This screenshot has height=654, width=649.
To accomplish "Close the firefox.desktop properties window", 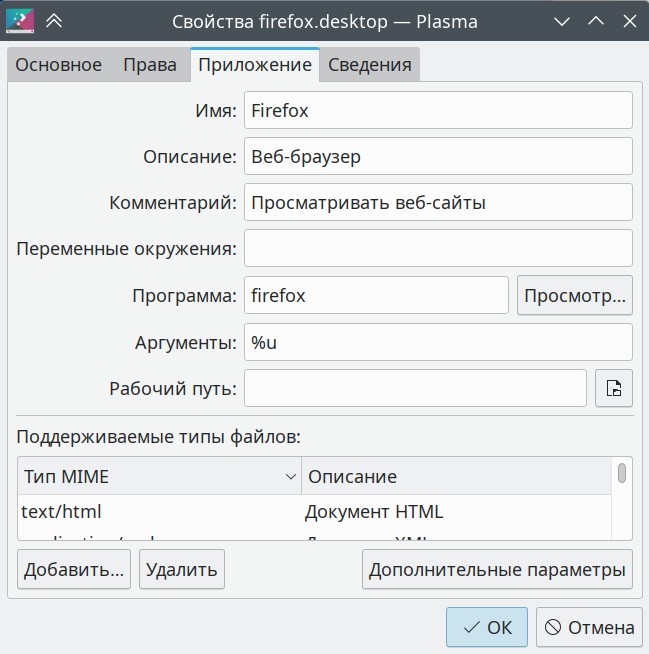I will [629, 21].
